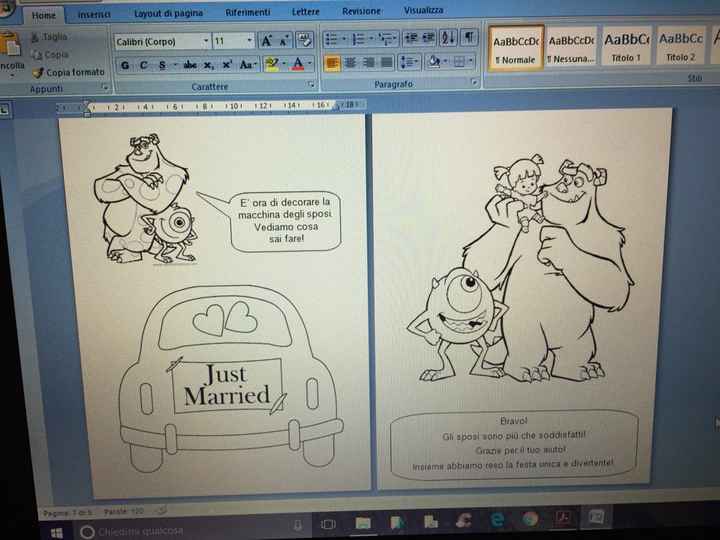This screenshot has height=540, width=720.
Task: Toggle italic (C) formatting
Action: click(x=144, y=65)
